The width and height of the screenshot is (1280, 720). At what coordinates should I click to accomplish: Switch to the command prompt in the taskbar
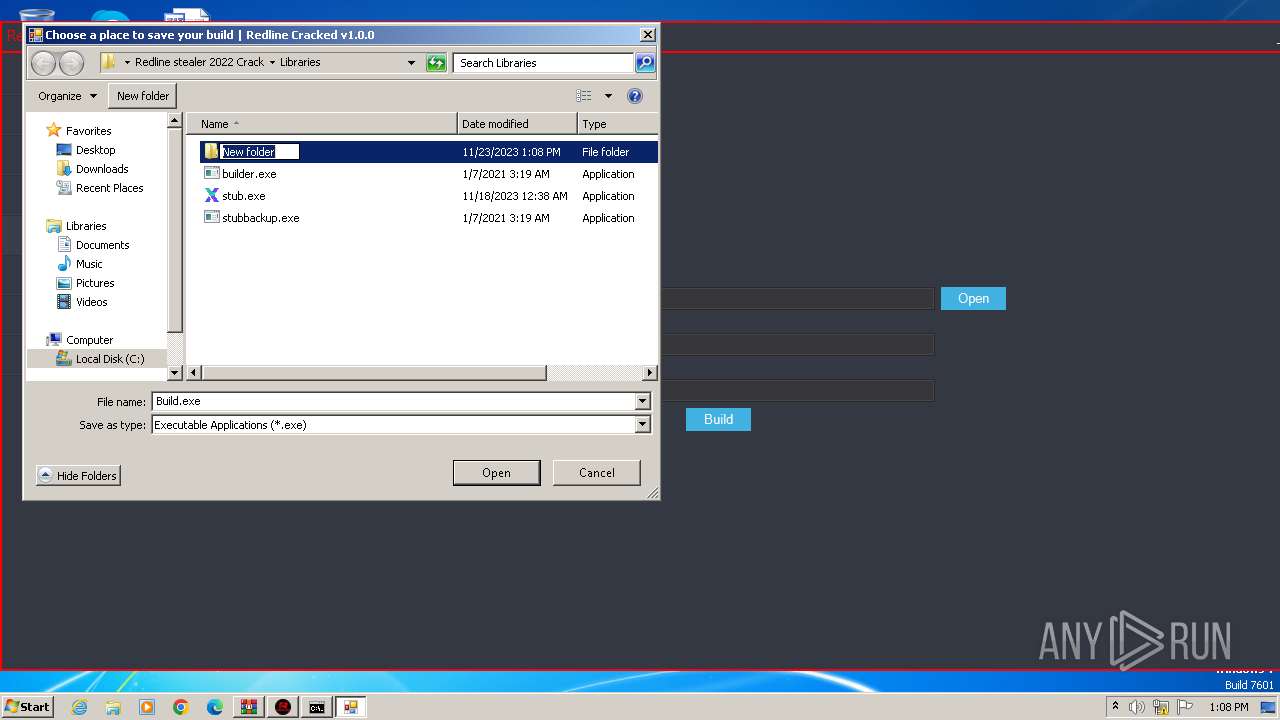(x=317, y=707)
